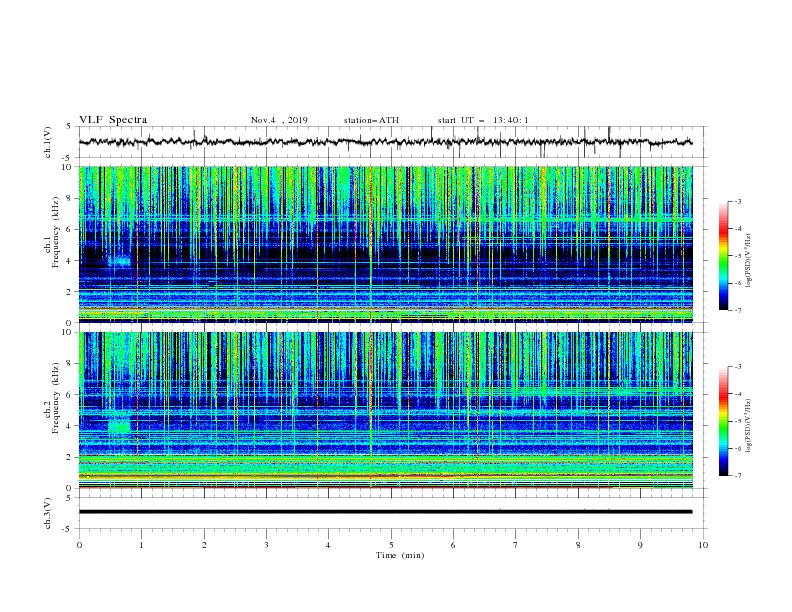The width and height of the screenshot is (792, 612).
Task: Click the last time axis tick label "10"
Action: 703,545
